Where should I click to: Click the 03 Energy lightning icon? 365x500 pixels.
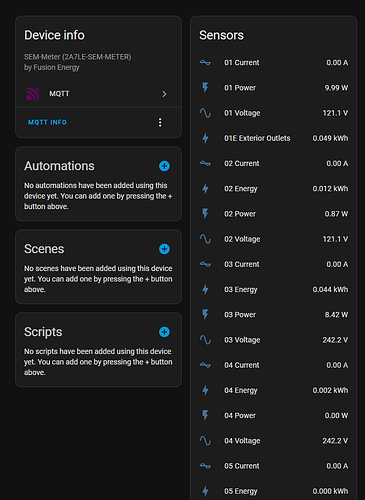pyautogui.click(x=205, y=289)
